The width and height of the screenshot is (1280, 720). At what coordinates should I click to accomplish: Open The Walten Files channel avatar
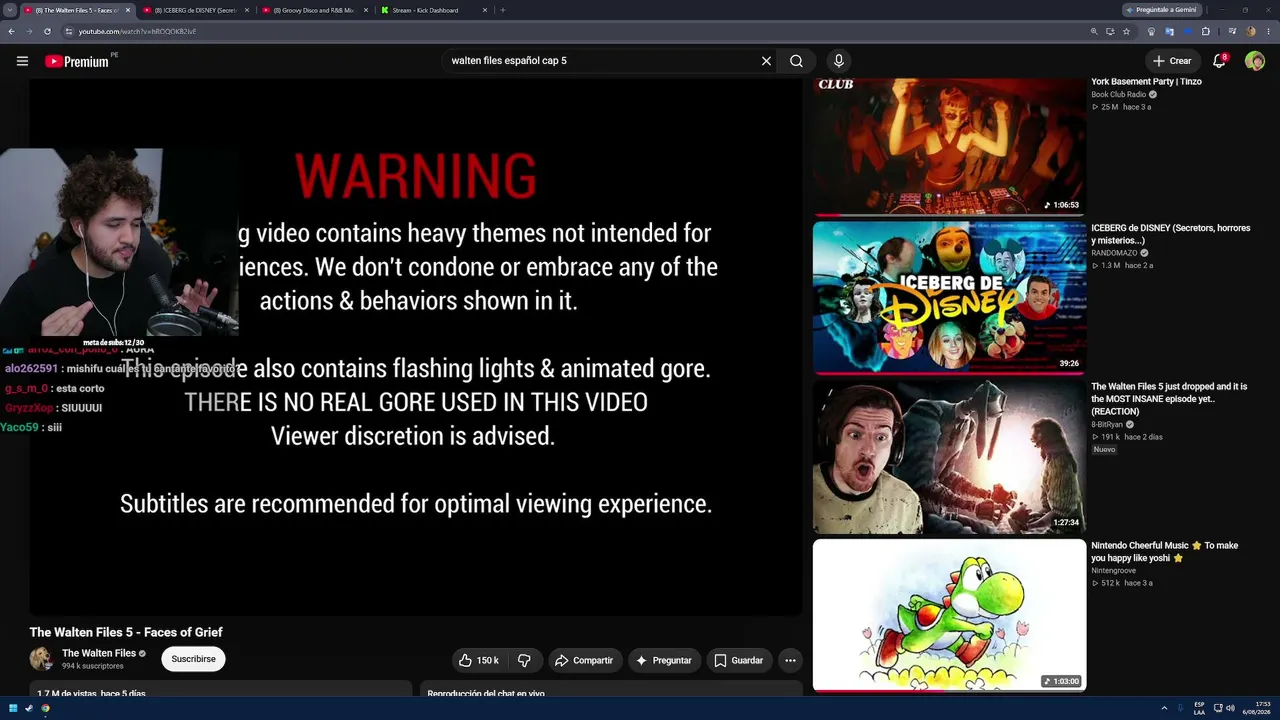(41, 658)
